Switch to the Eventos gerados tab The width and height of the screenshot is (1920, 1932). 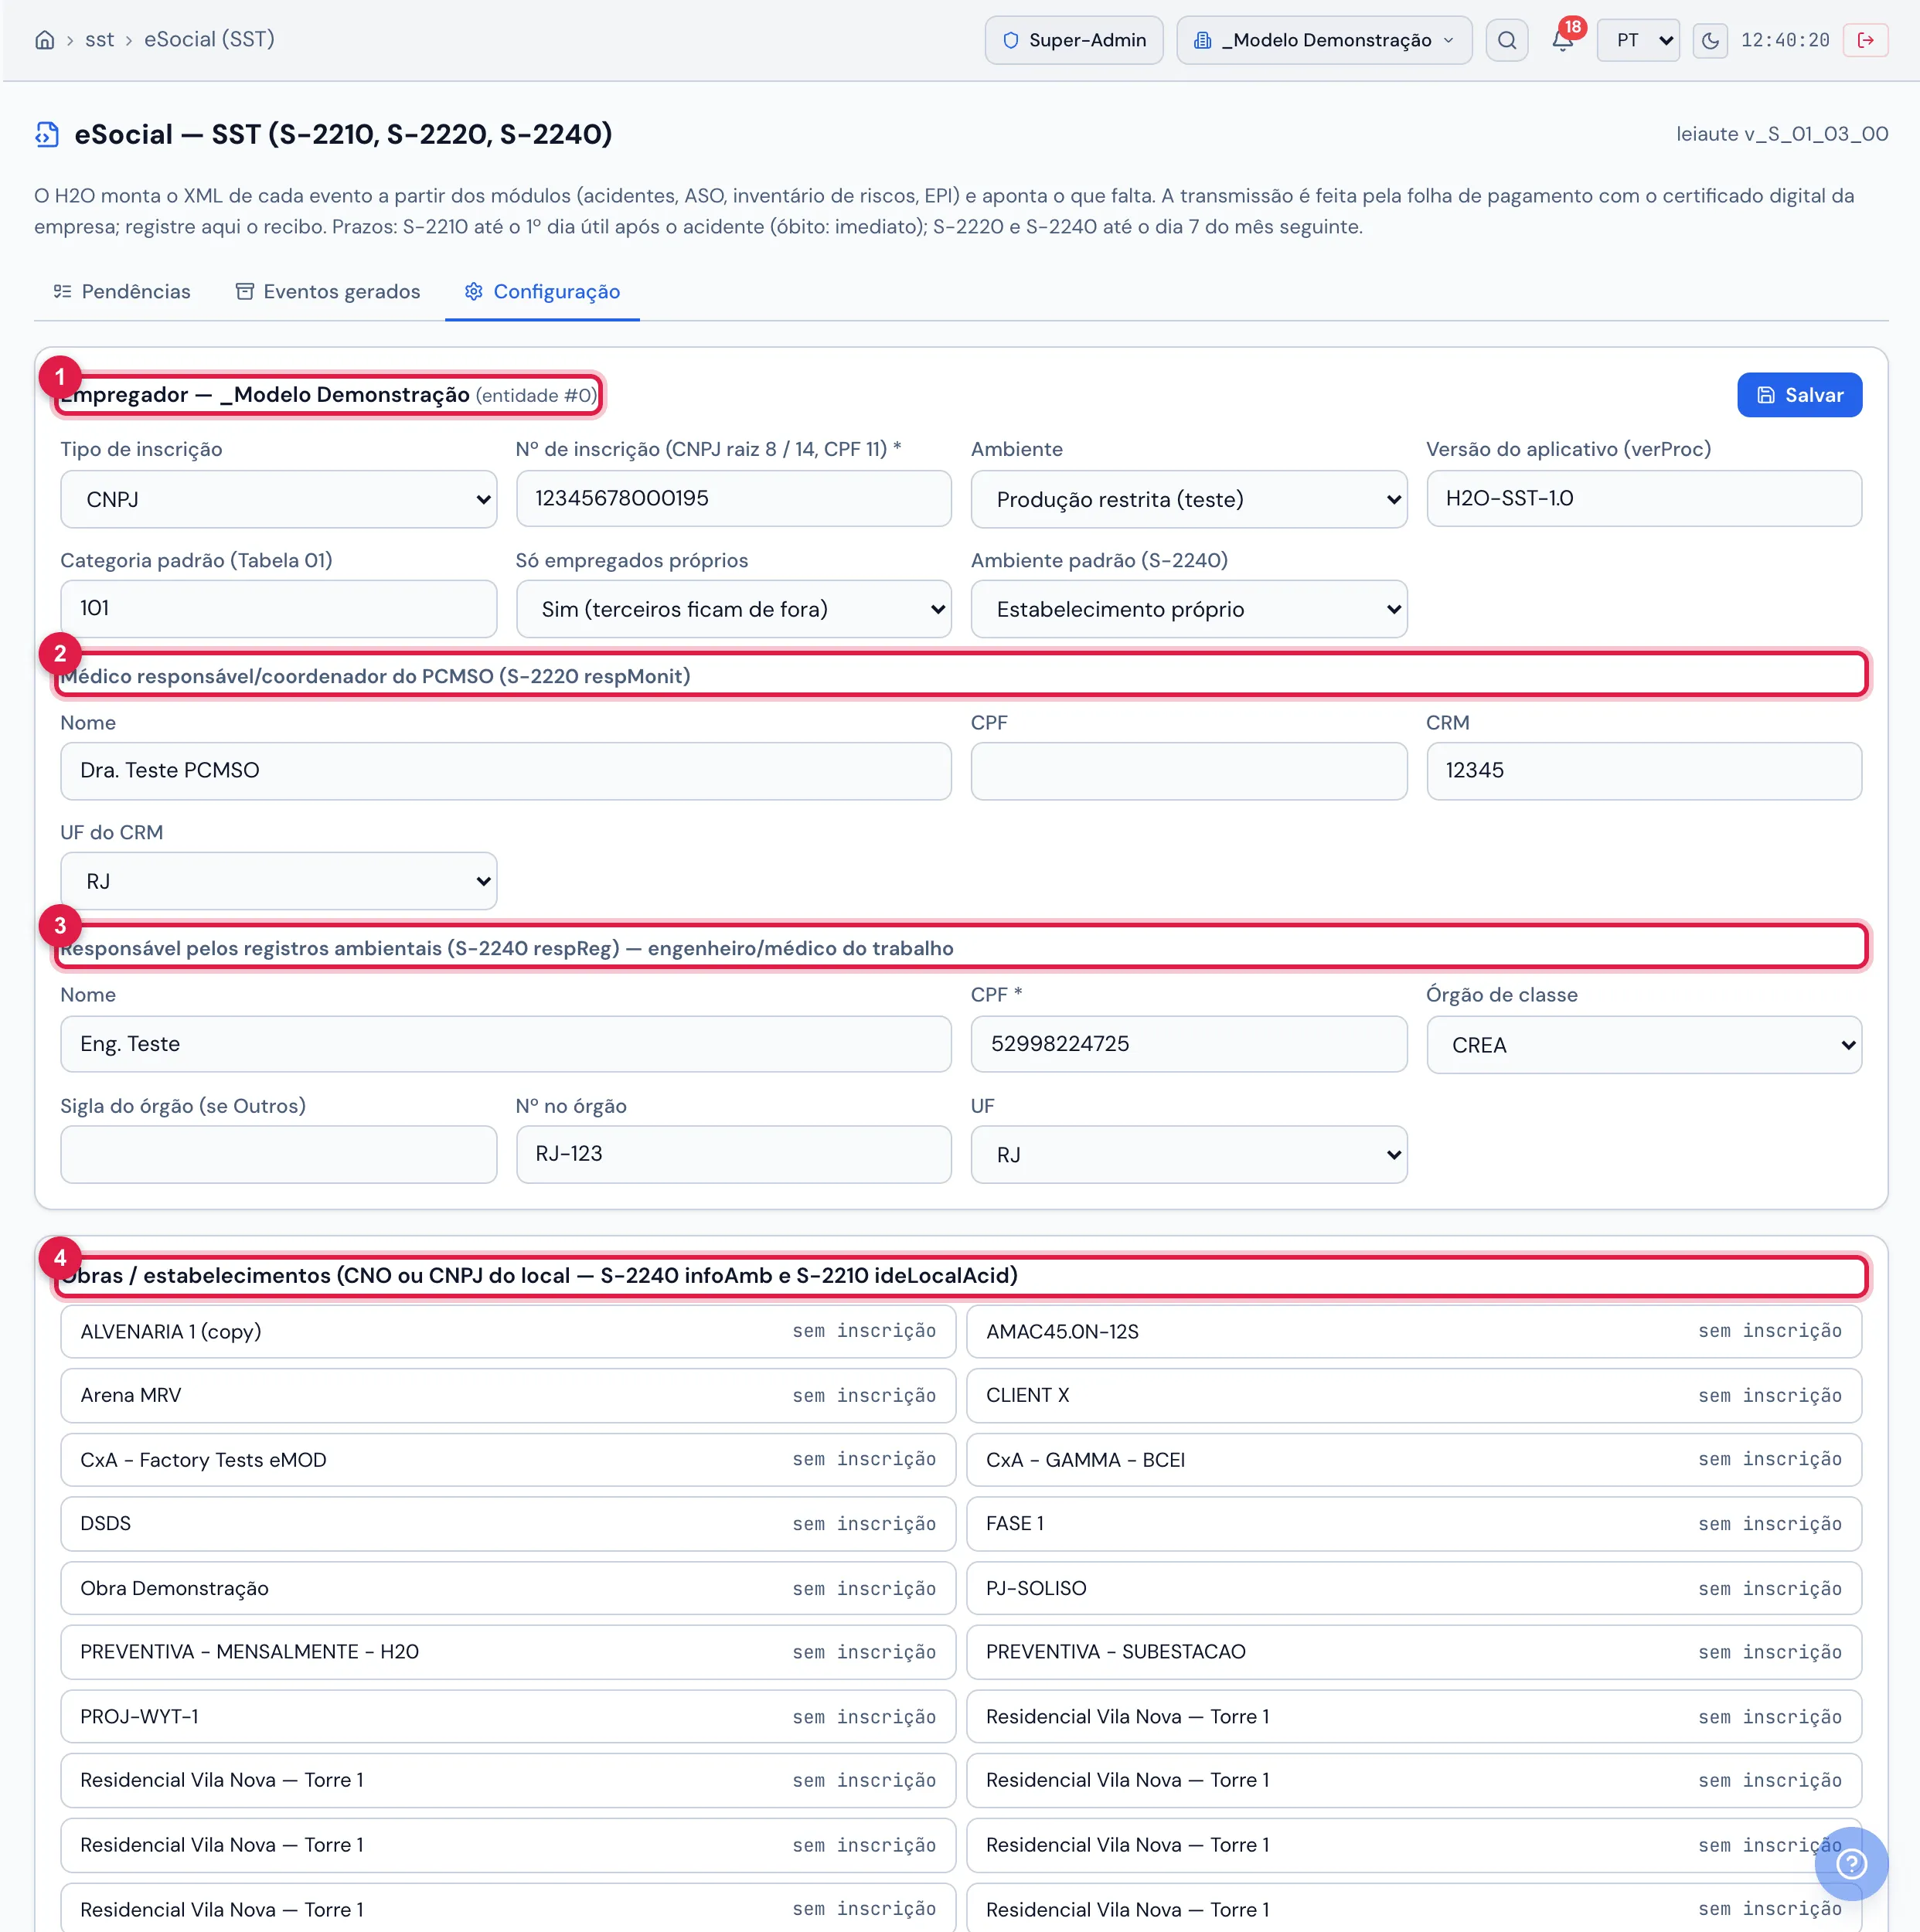click(328, 291)
